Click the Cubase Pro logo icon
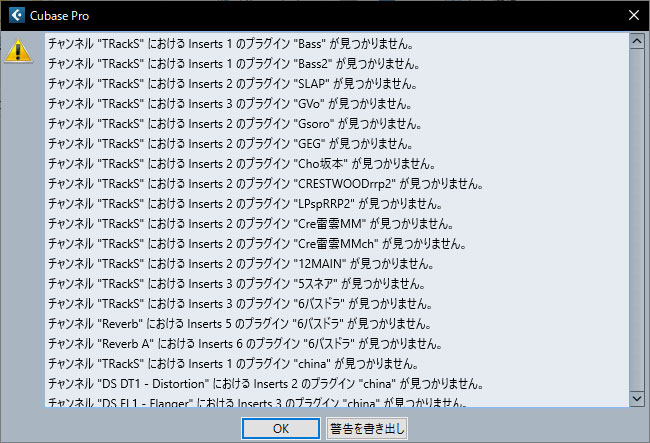The width and height of the screenshot is (650, 443). point(17,15)
